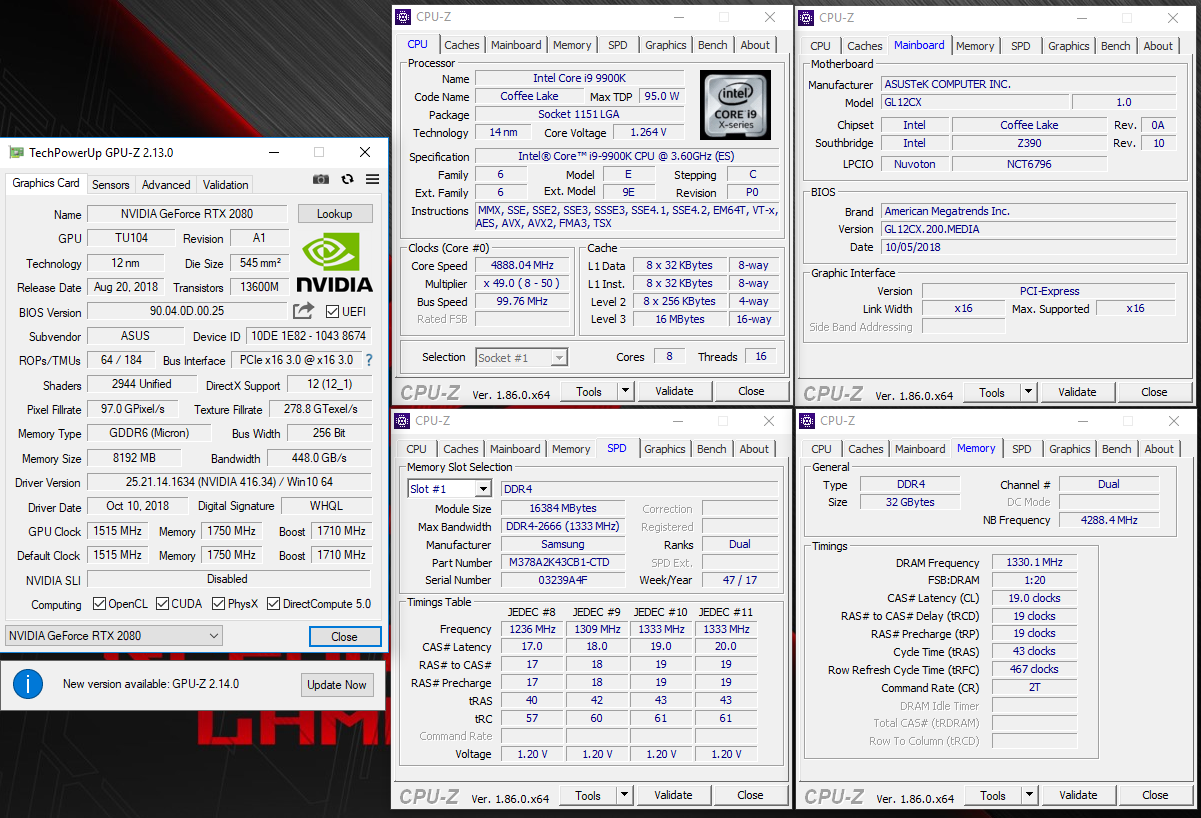Click the processor Name Intel Core i9 9900K
The image size is (1201, 818).
point(579,79)
